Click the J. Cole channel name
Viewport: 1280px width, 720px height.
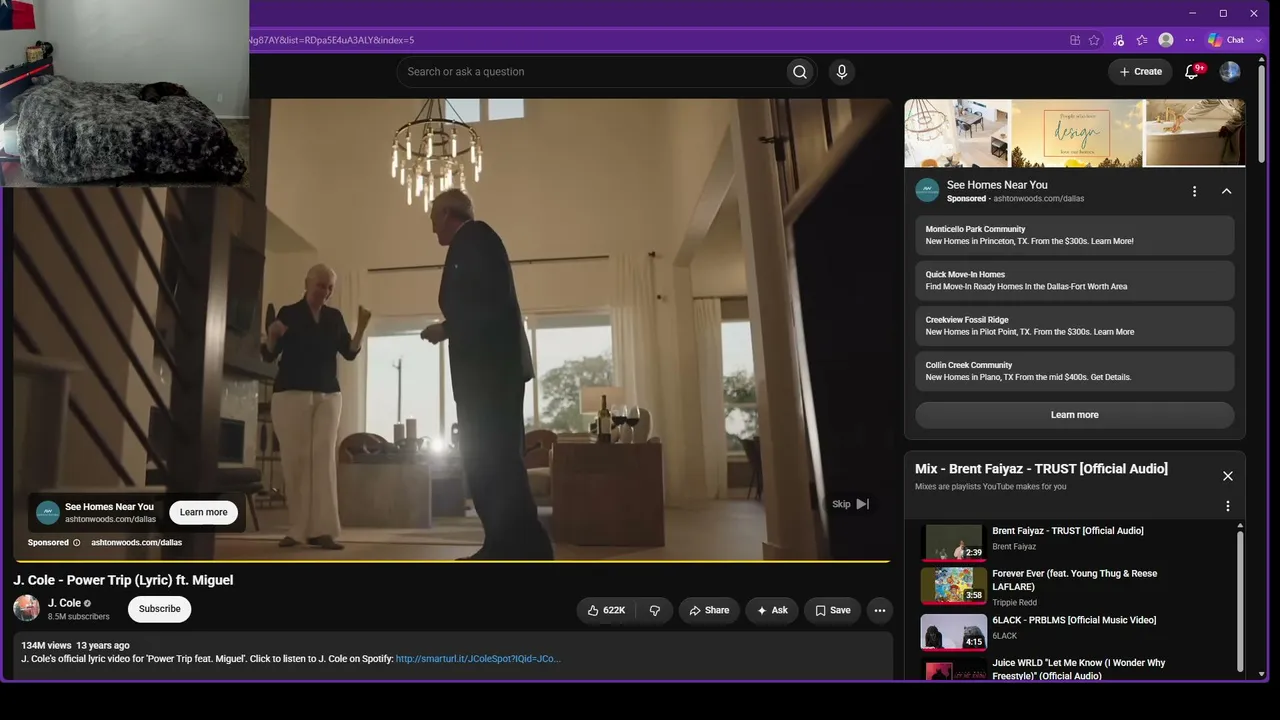pyautogui.click(x=64, y=603)
